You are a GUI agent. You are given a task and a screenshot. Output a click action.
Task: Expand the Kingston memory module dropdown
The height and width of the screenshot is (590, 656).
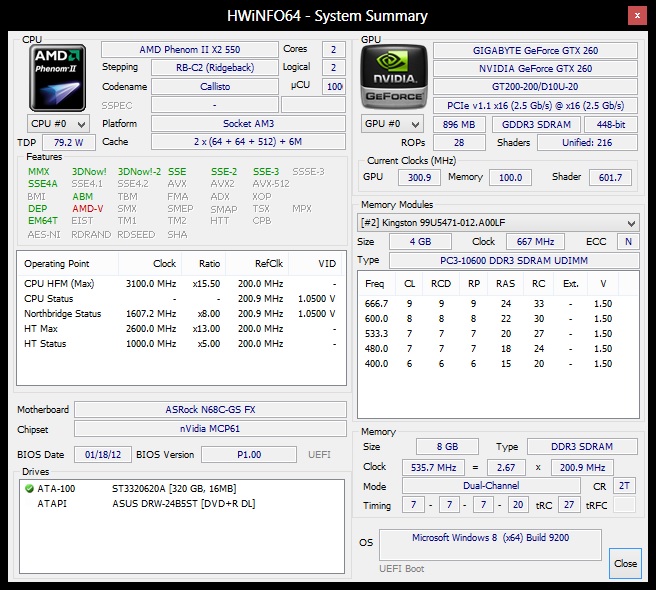pos(498,223)
